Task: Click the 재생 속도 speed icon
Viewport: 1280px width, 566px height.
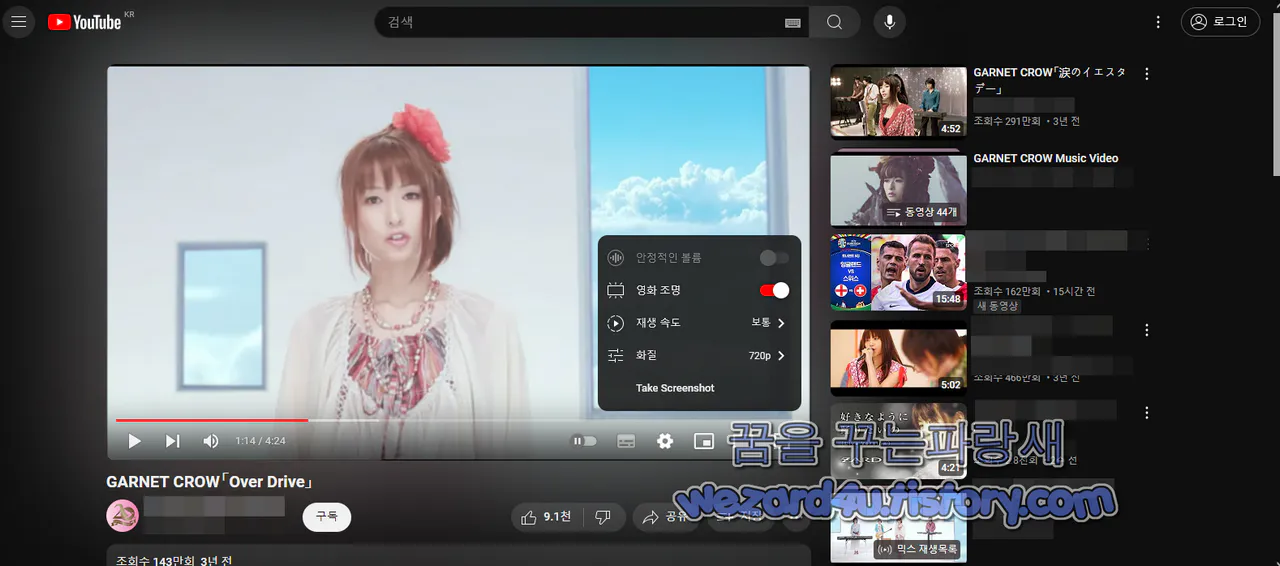Action: [616, 323]
